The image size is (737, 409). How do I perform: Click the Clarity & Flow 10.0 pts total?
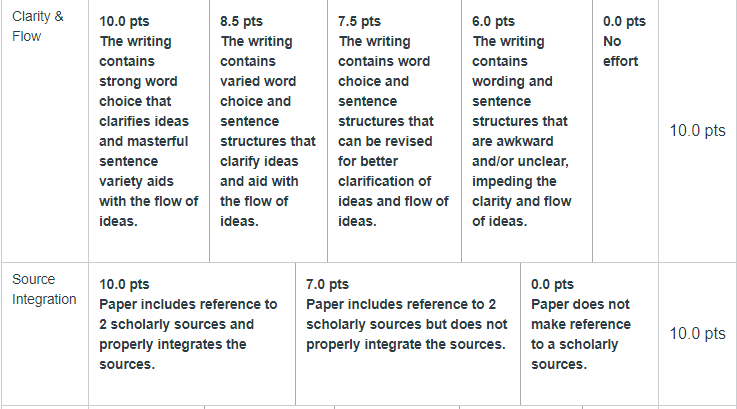pos(698,130)
